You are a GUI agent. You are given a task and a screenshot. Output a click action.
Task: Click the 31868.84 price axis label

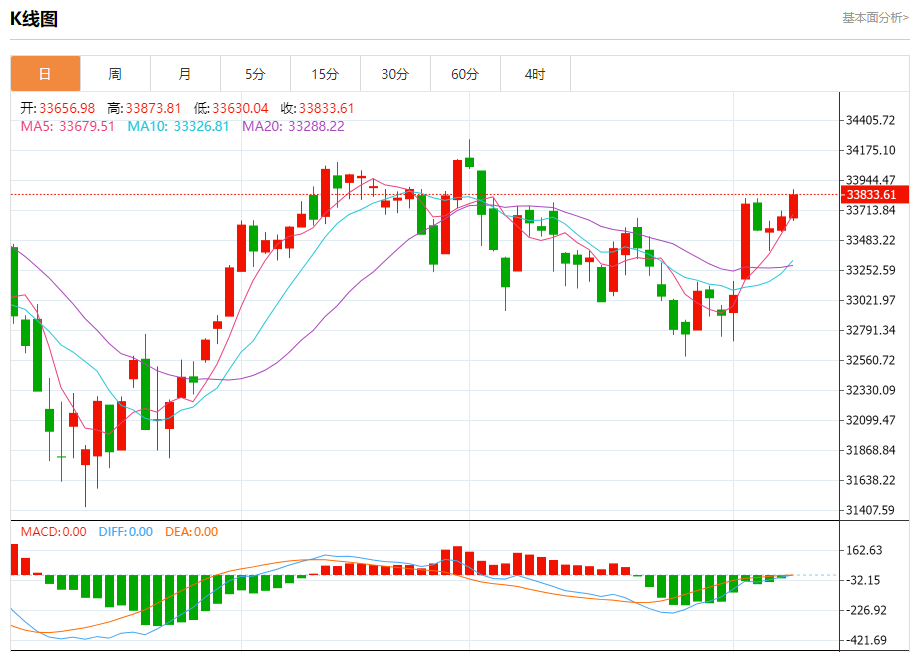tap(871, 451)
